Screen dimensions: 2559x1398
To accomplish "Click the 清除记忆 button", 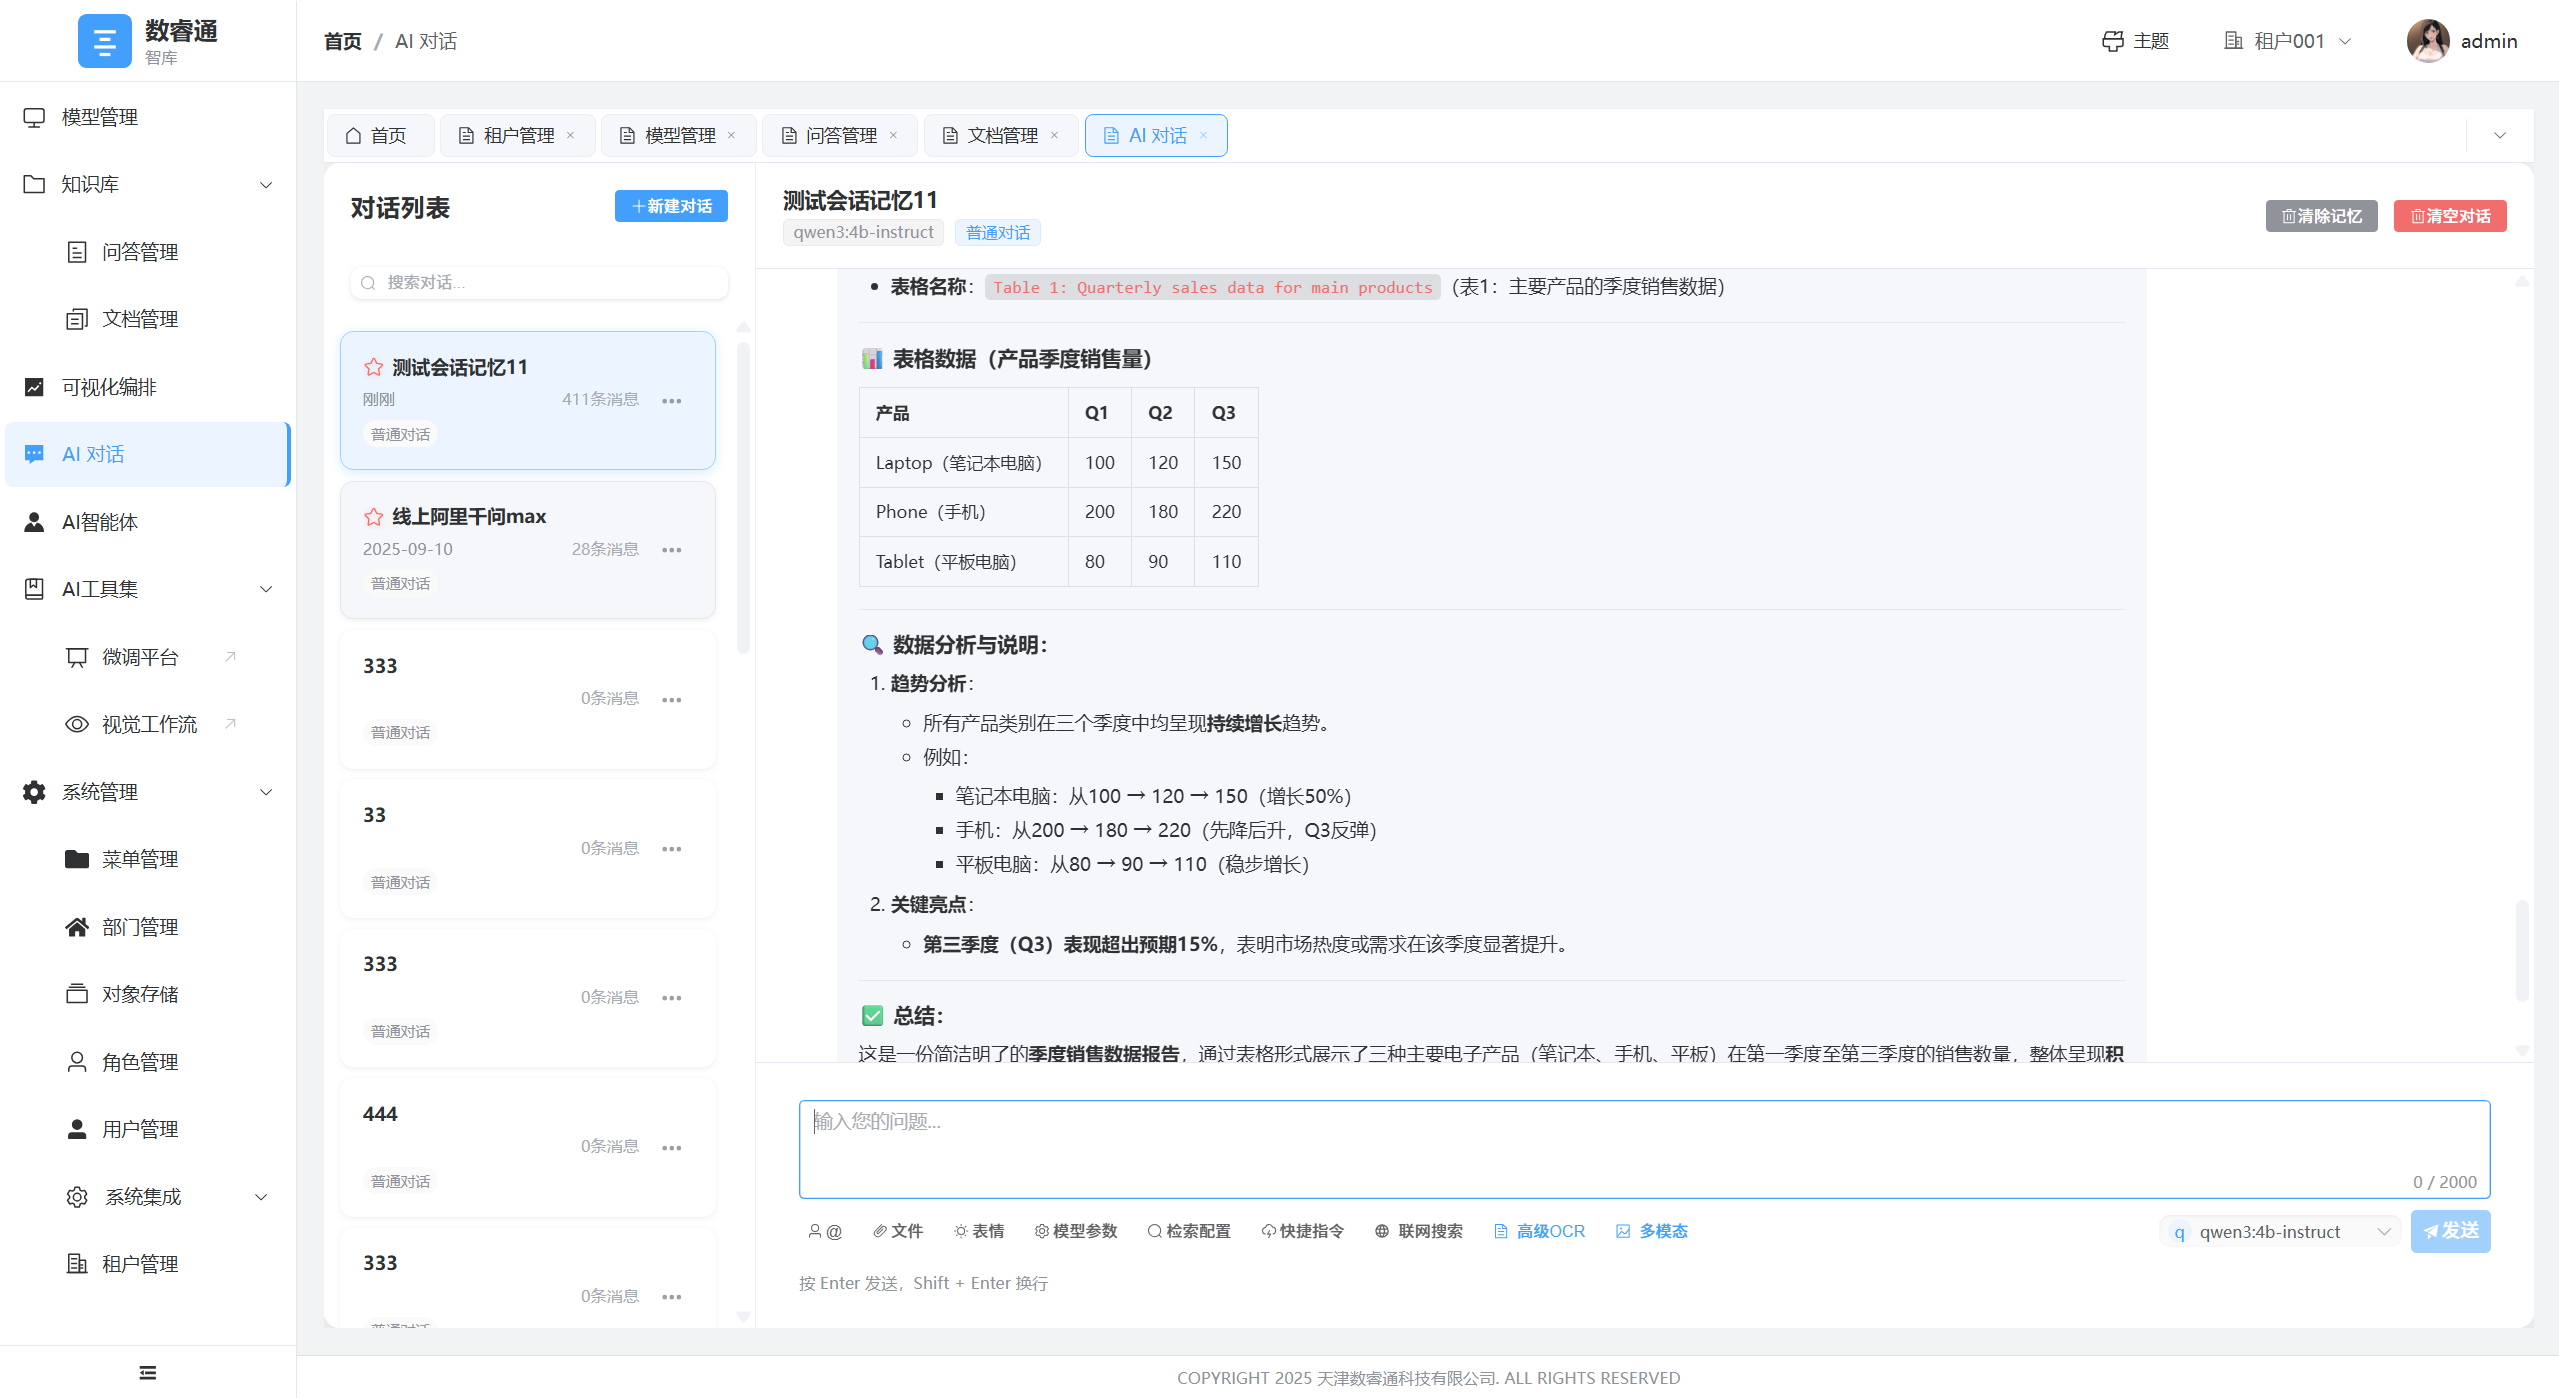I will point(2321,215).
